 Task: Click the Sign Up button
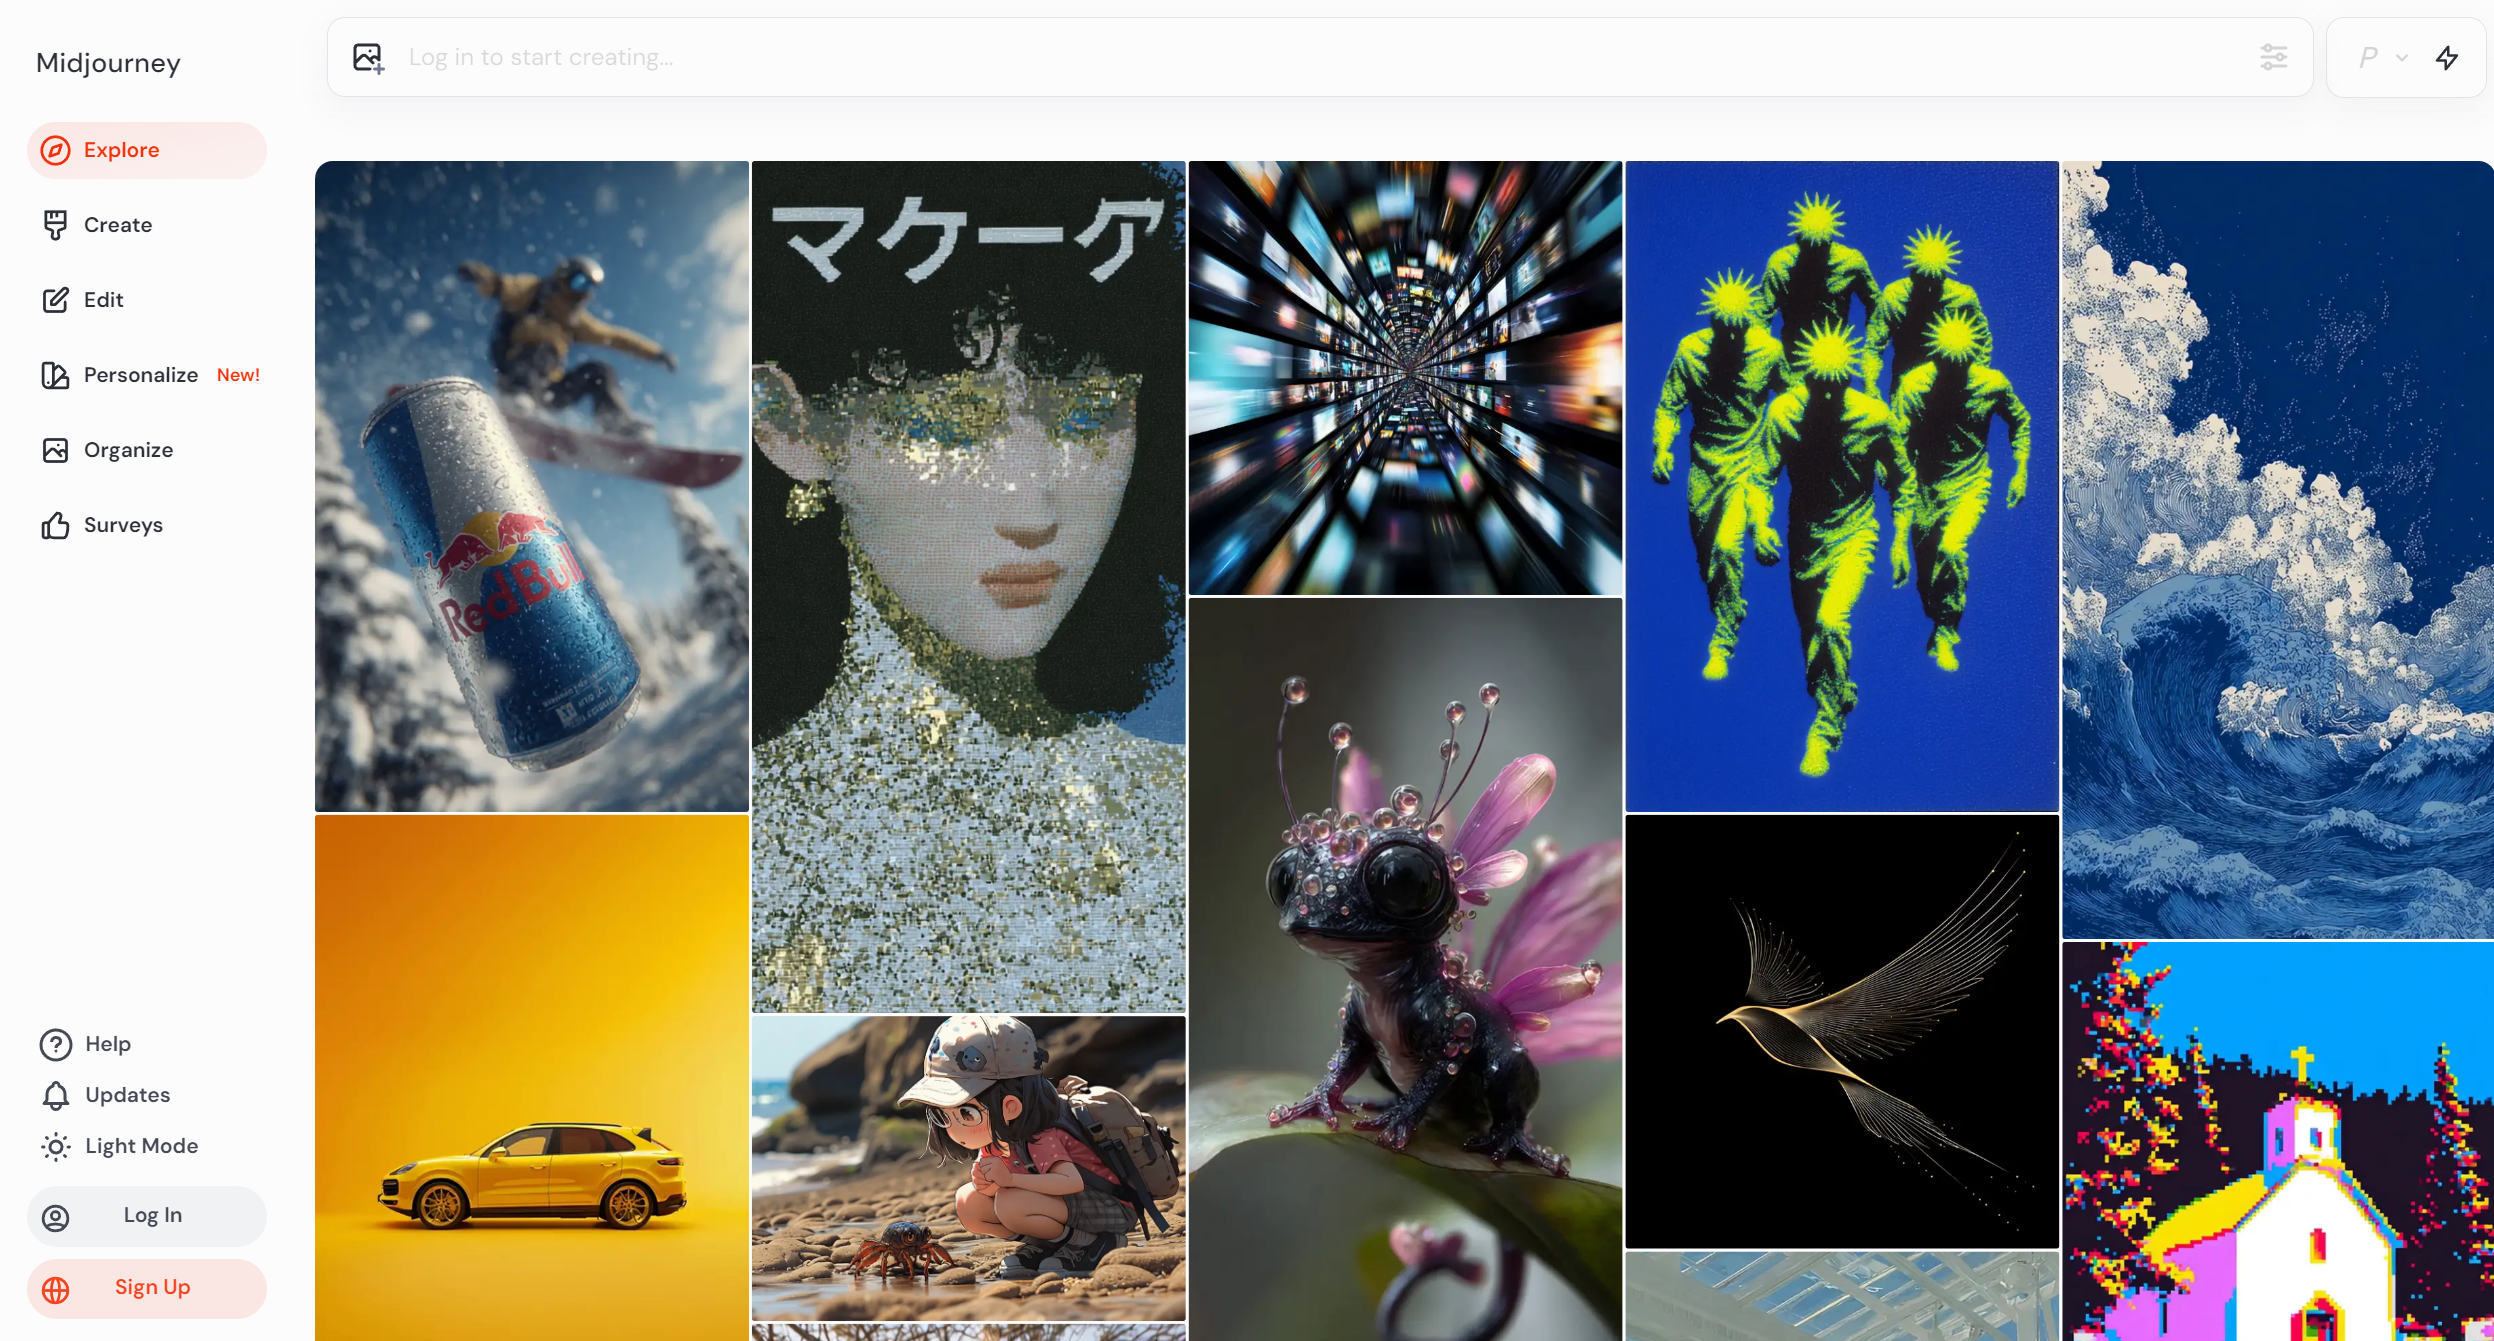tap(147, 1288)
